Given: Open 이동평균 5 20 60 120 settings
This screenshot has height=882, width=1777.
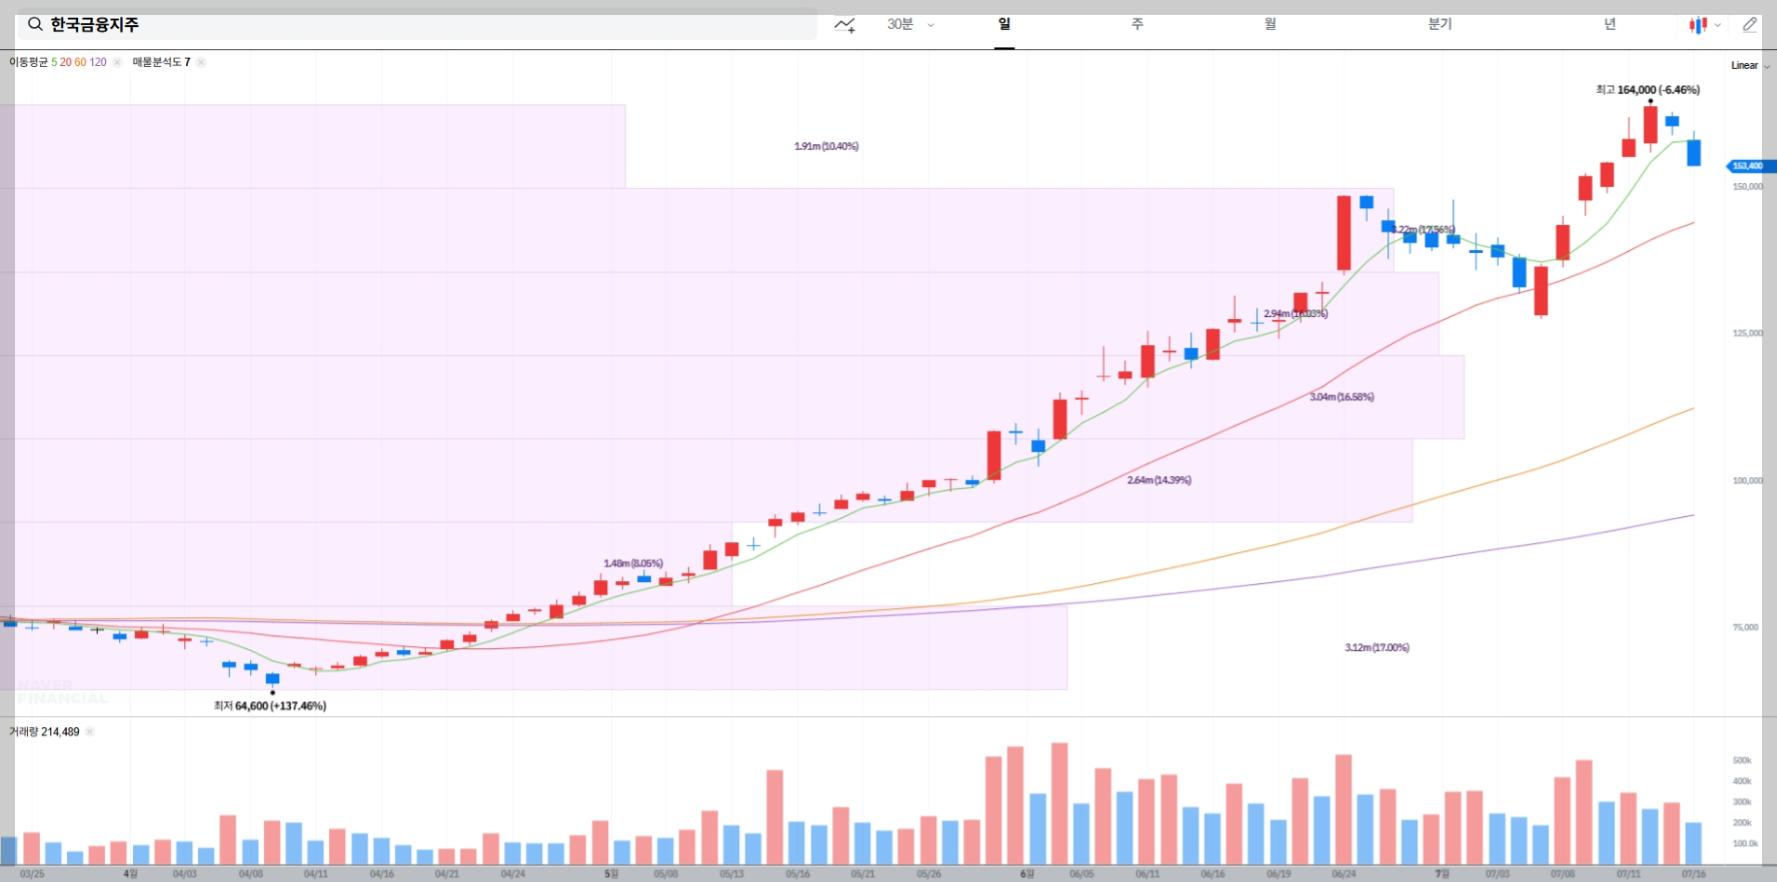Looking at the screenshot, I should pos(58,62).
